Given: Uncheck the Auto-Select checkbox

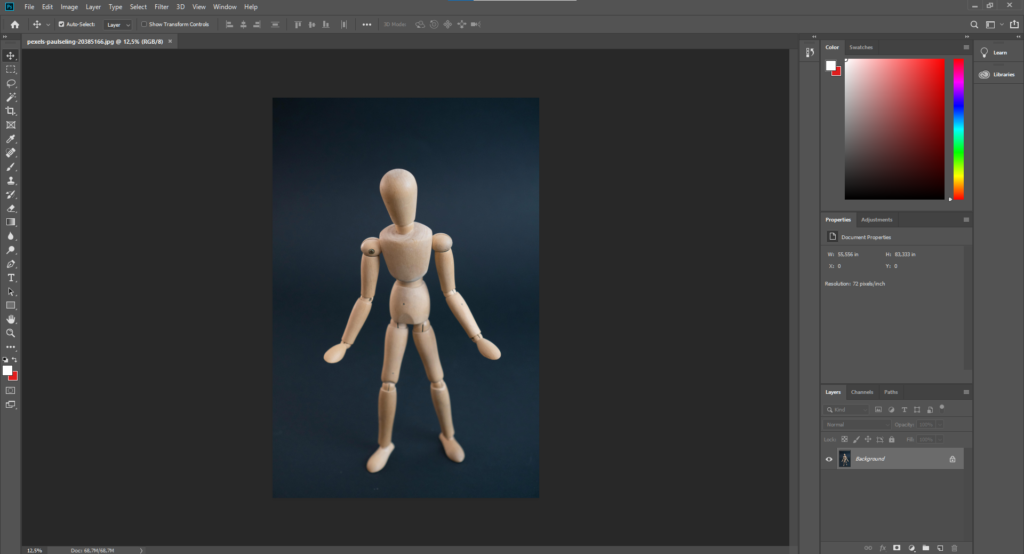Looking at the screenshot, I should [61, 24].
